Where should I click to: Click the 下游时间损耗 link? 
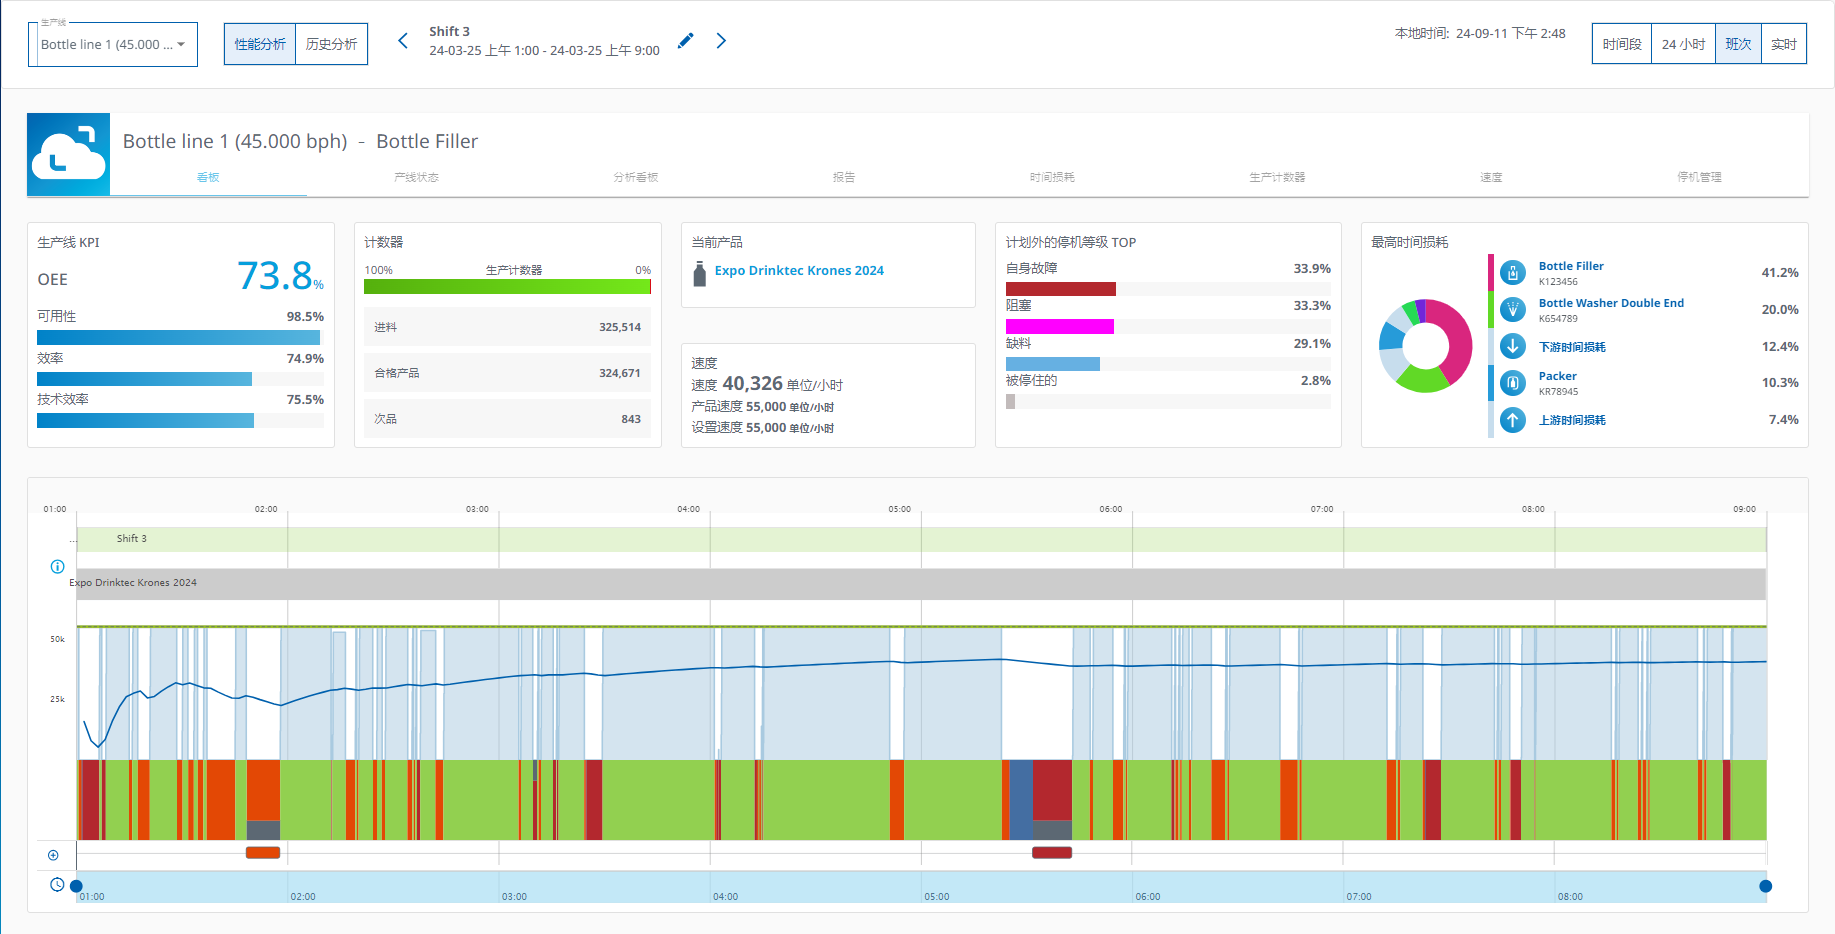[1571, 347]
